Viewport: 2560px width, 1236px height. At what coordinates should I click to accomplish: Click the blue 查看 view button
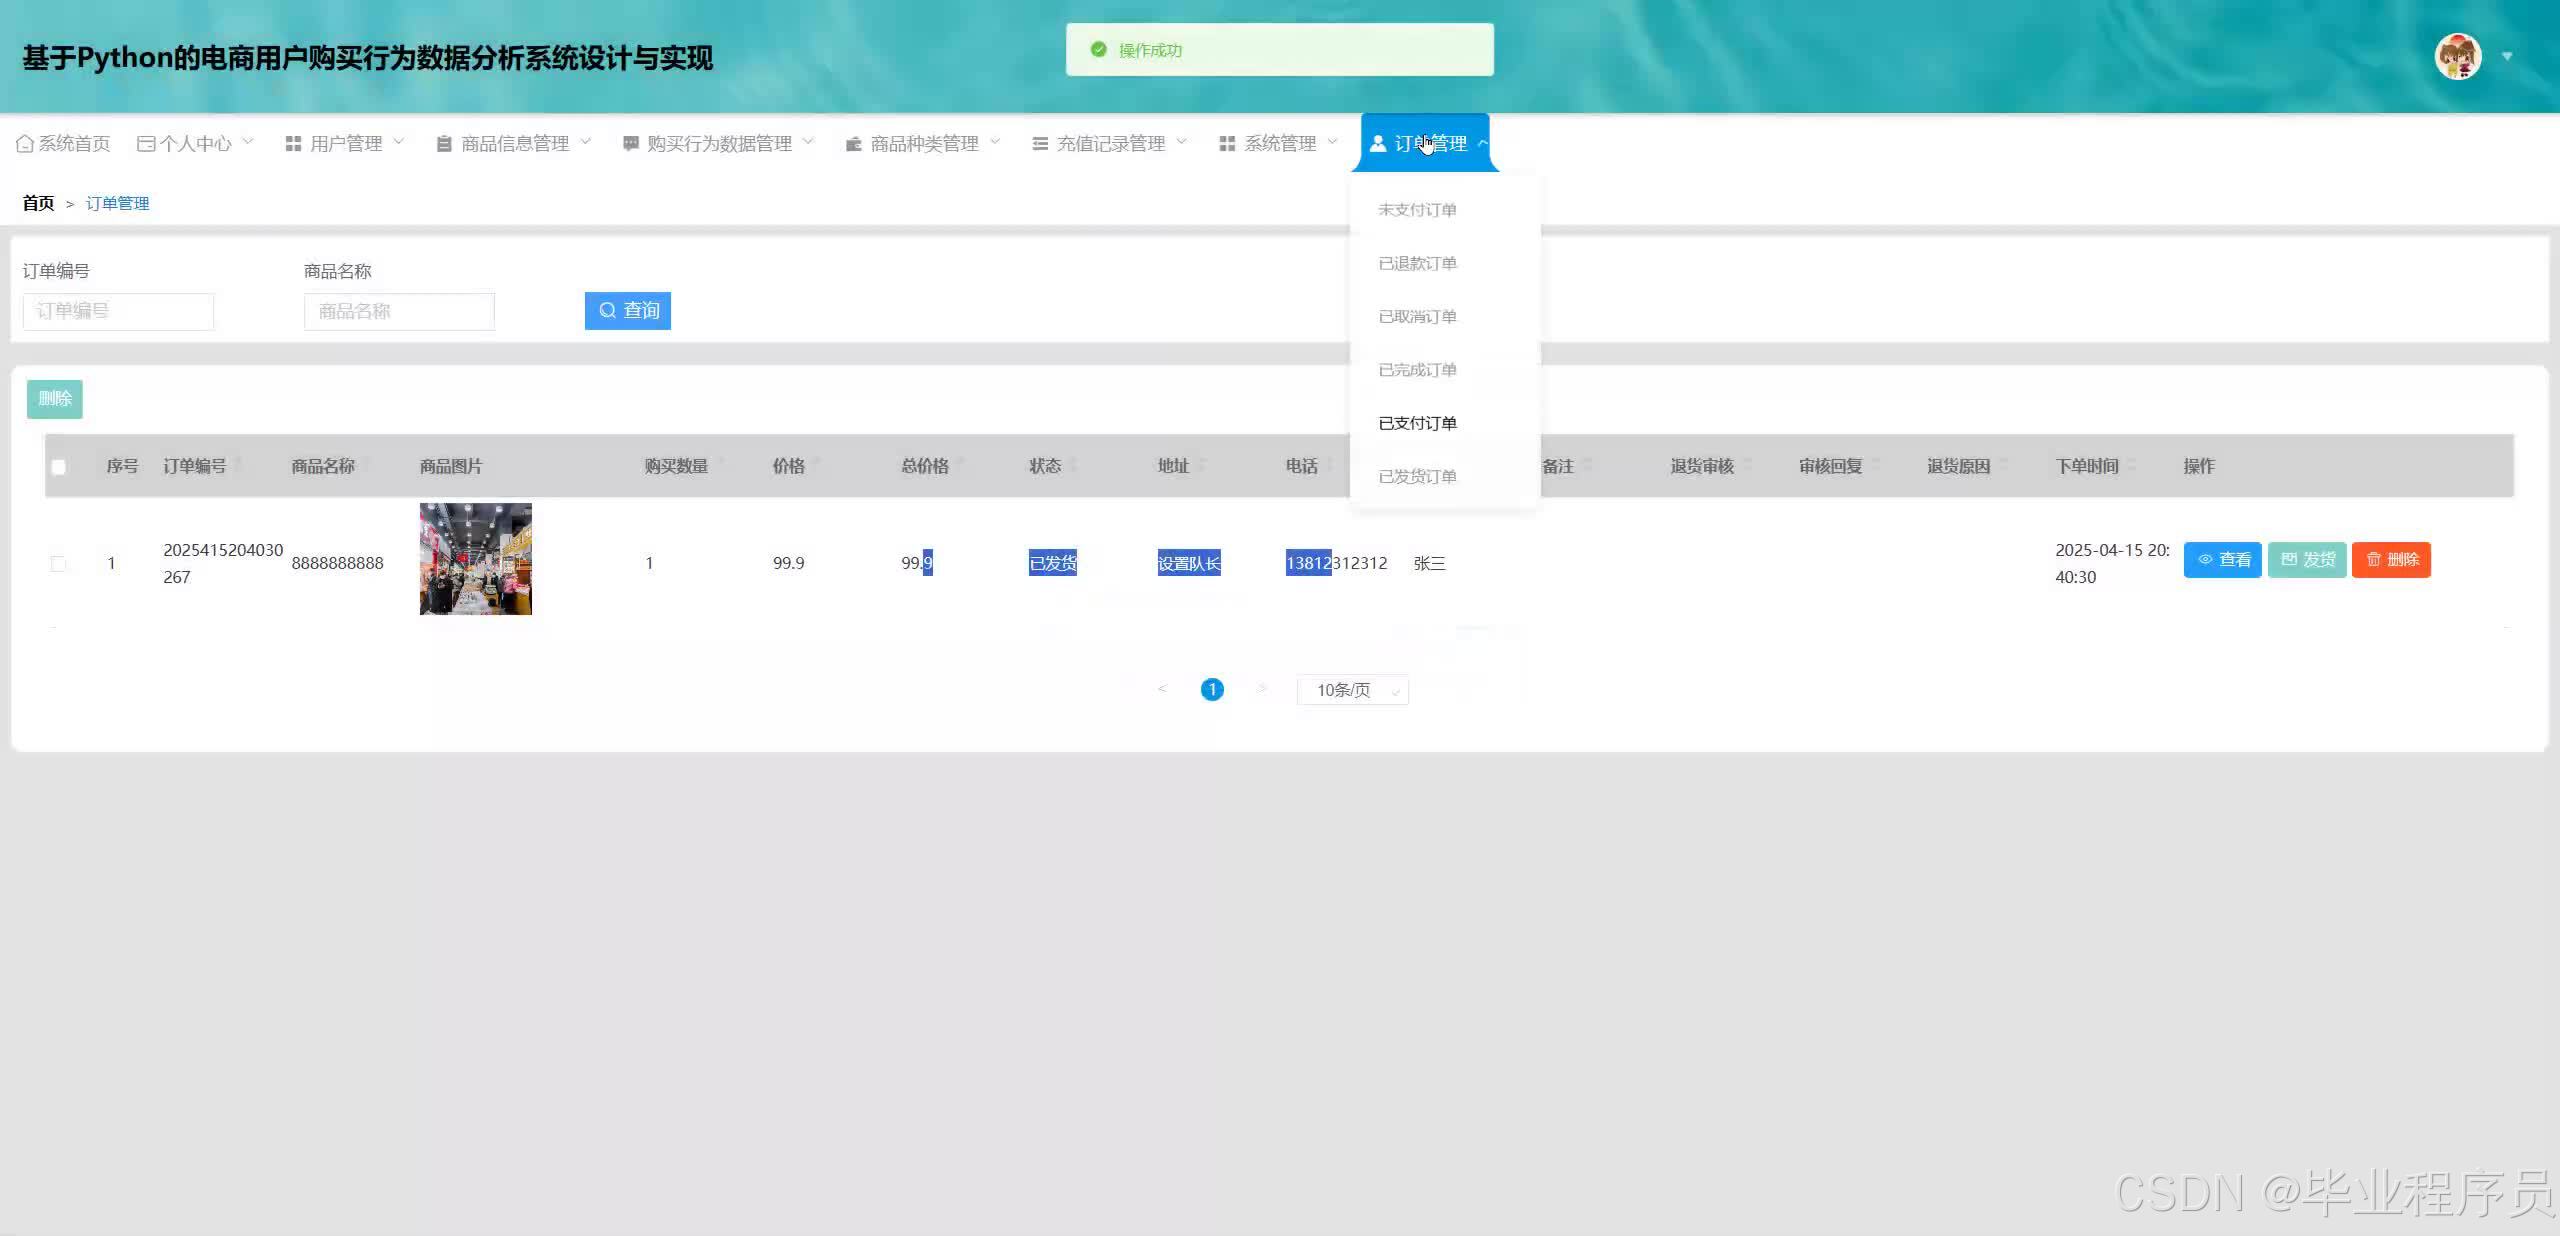click(2222, 560)
